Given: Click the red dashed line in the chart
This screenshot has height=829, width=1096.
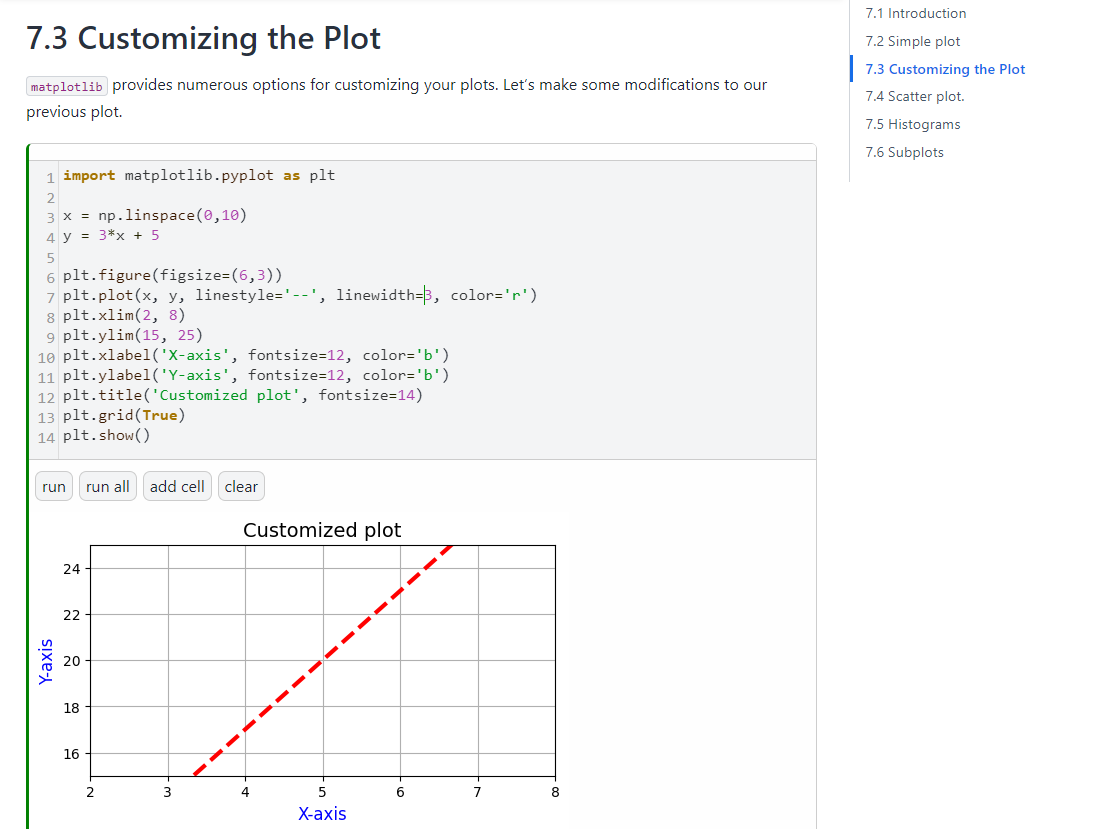Looking at the screenshot, I should point(322,659).
